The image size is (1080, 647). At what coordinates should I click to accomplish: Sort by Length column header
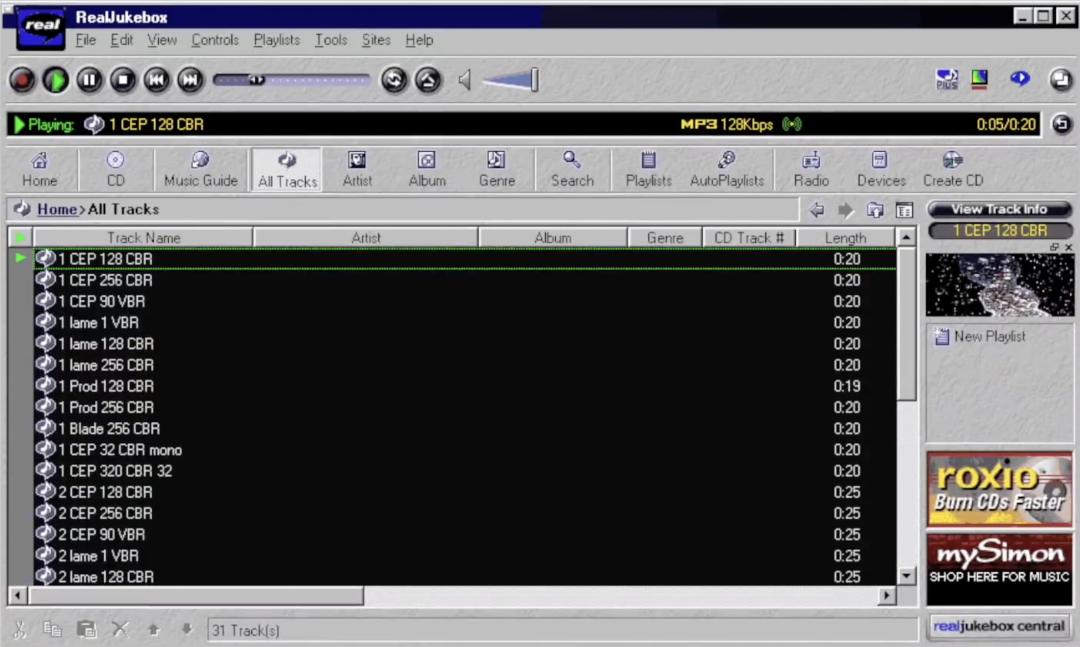(846, 238)
